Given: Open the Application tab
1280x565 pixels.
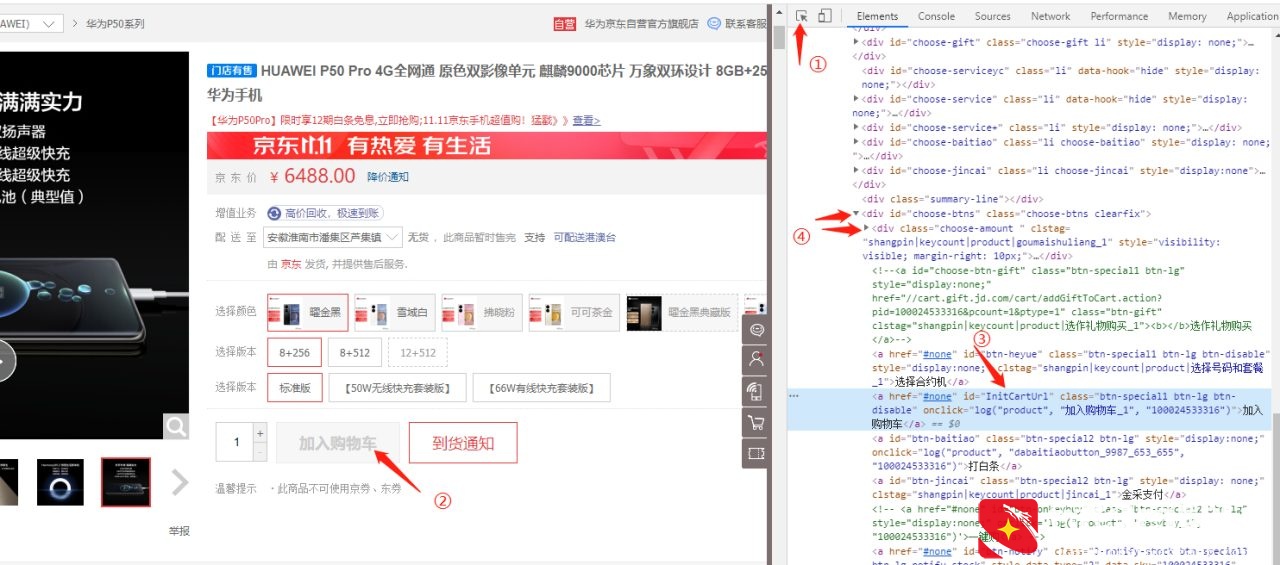Looking at the screenshot, I should point(1252,16).
